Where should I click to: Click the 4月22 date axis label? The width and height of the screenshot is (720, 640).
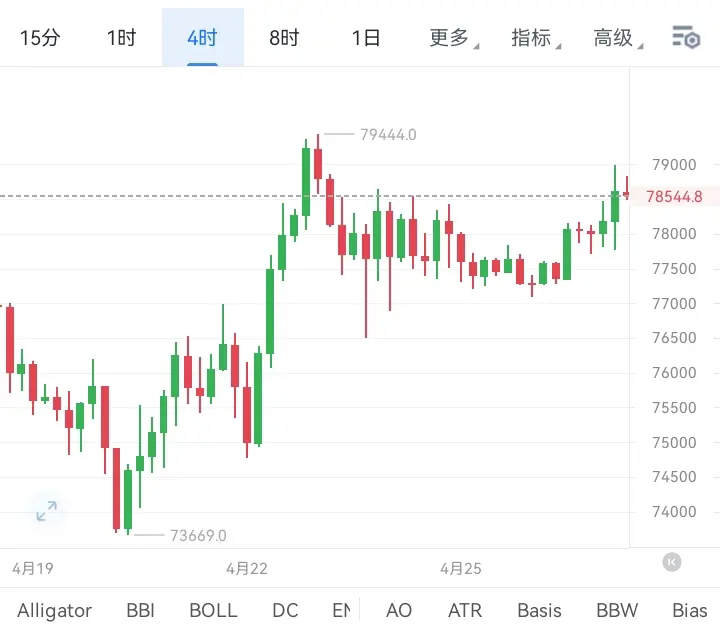point(247,569)
